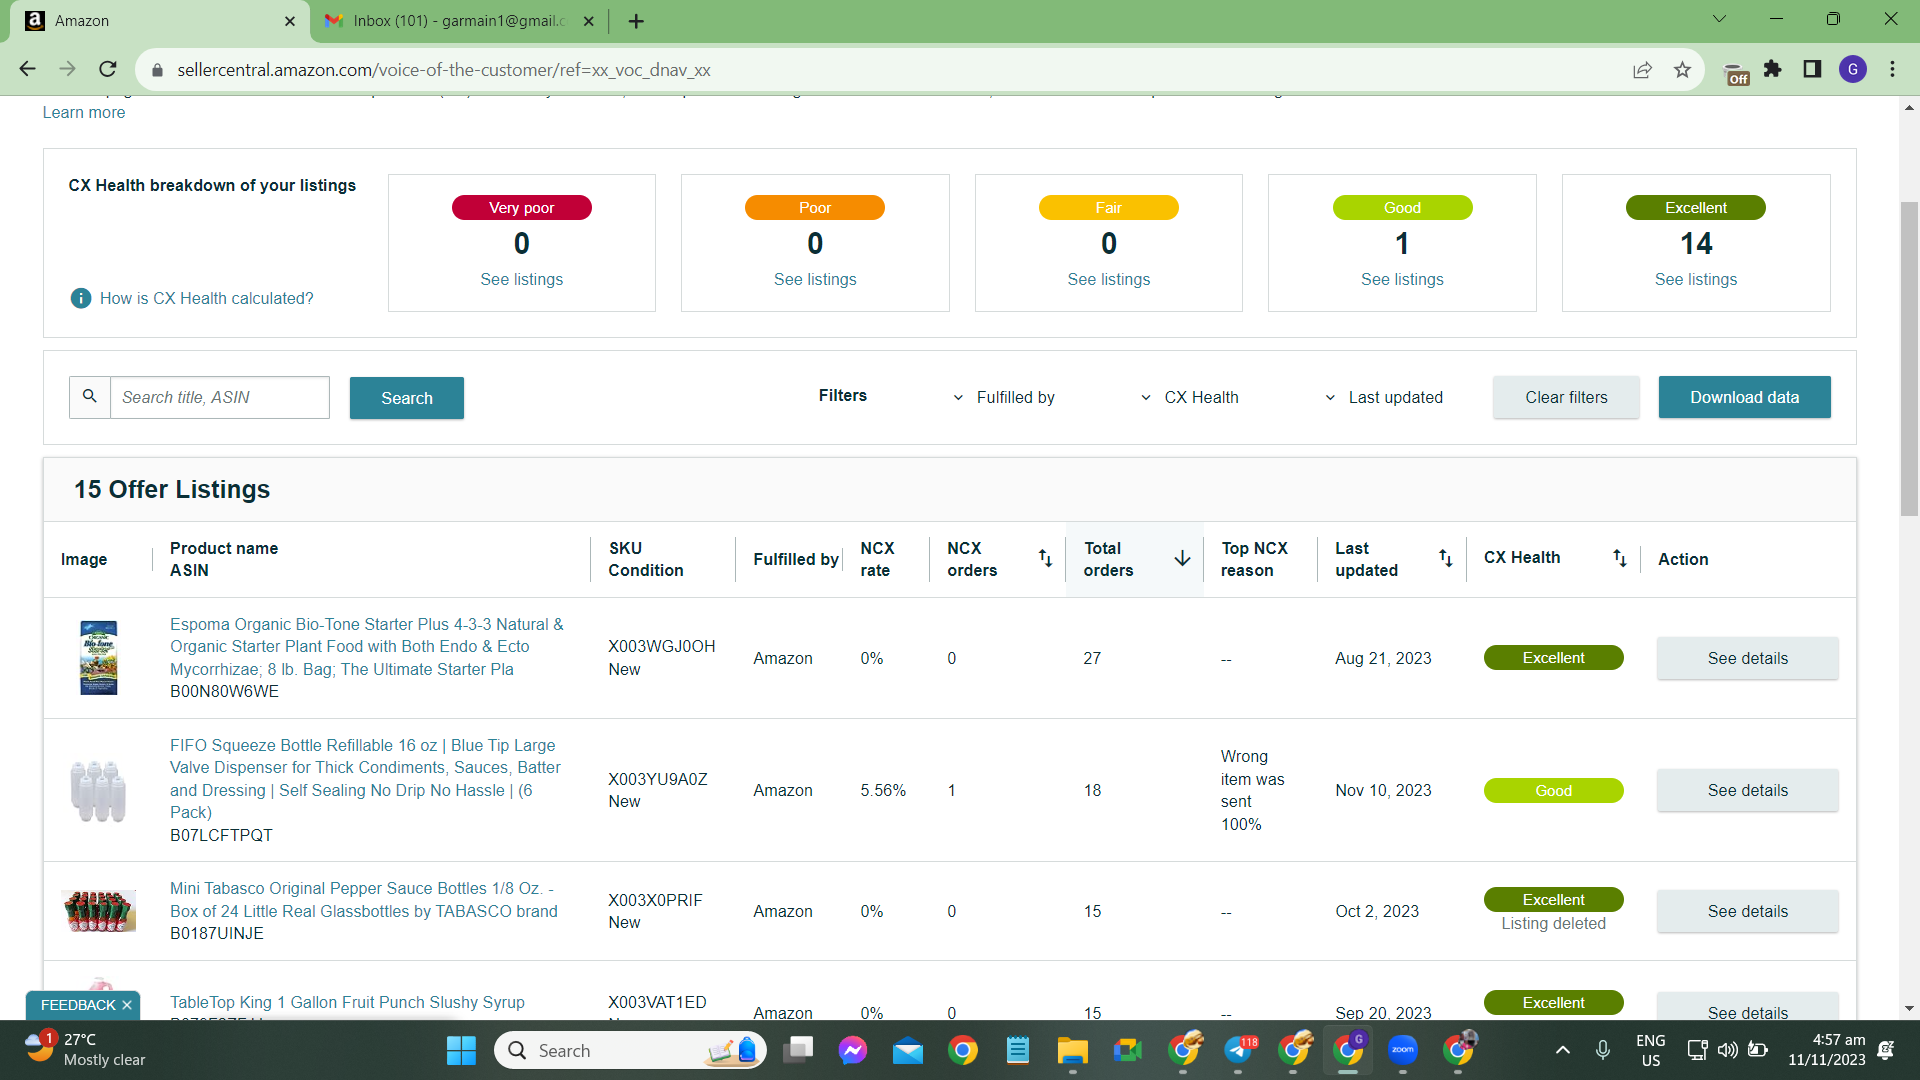See details for the Mini Tabasco listing
Image resolution: width=1920 pixels, height=1080 pixels.
point(1747,911)
